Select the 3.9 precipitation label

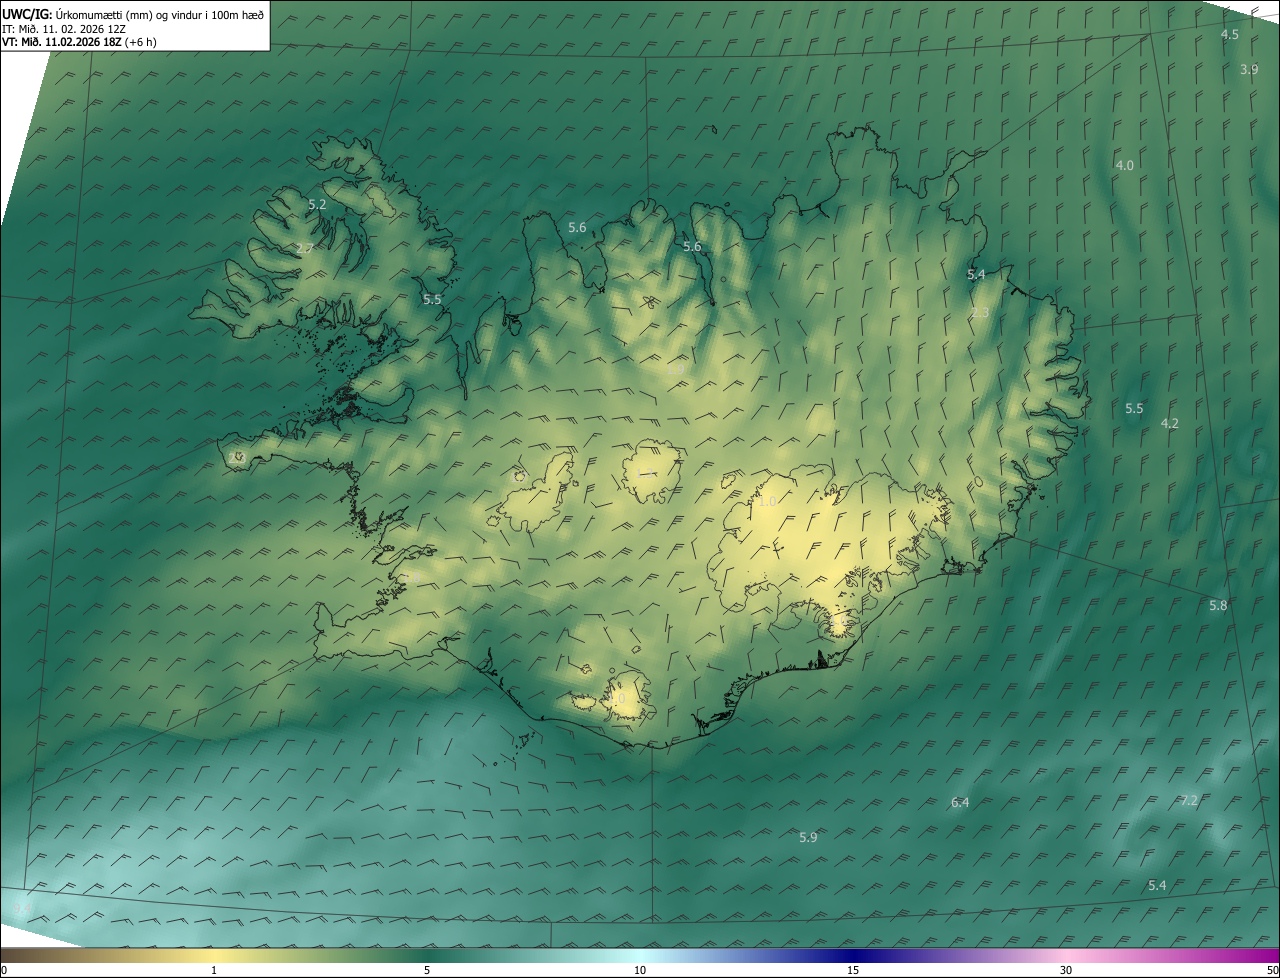click(1249, 69)
